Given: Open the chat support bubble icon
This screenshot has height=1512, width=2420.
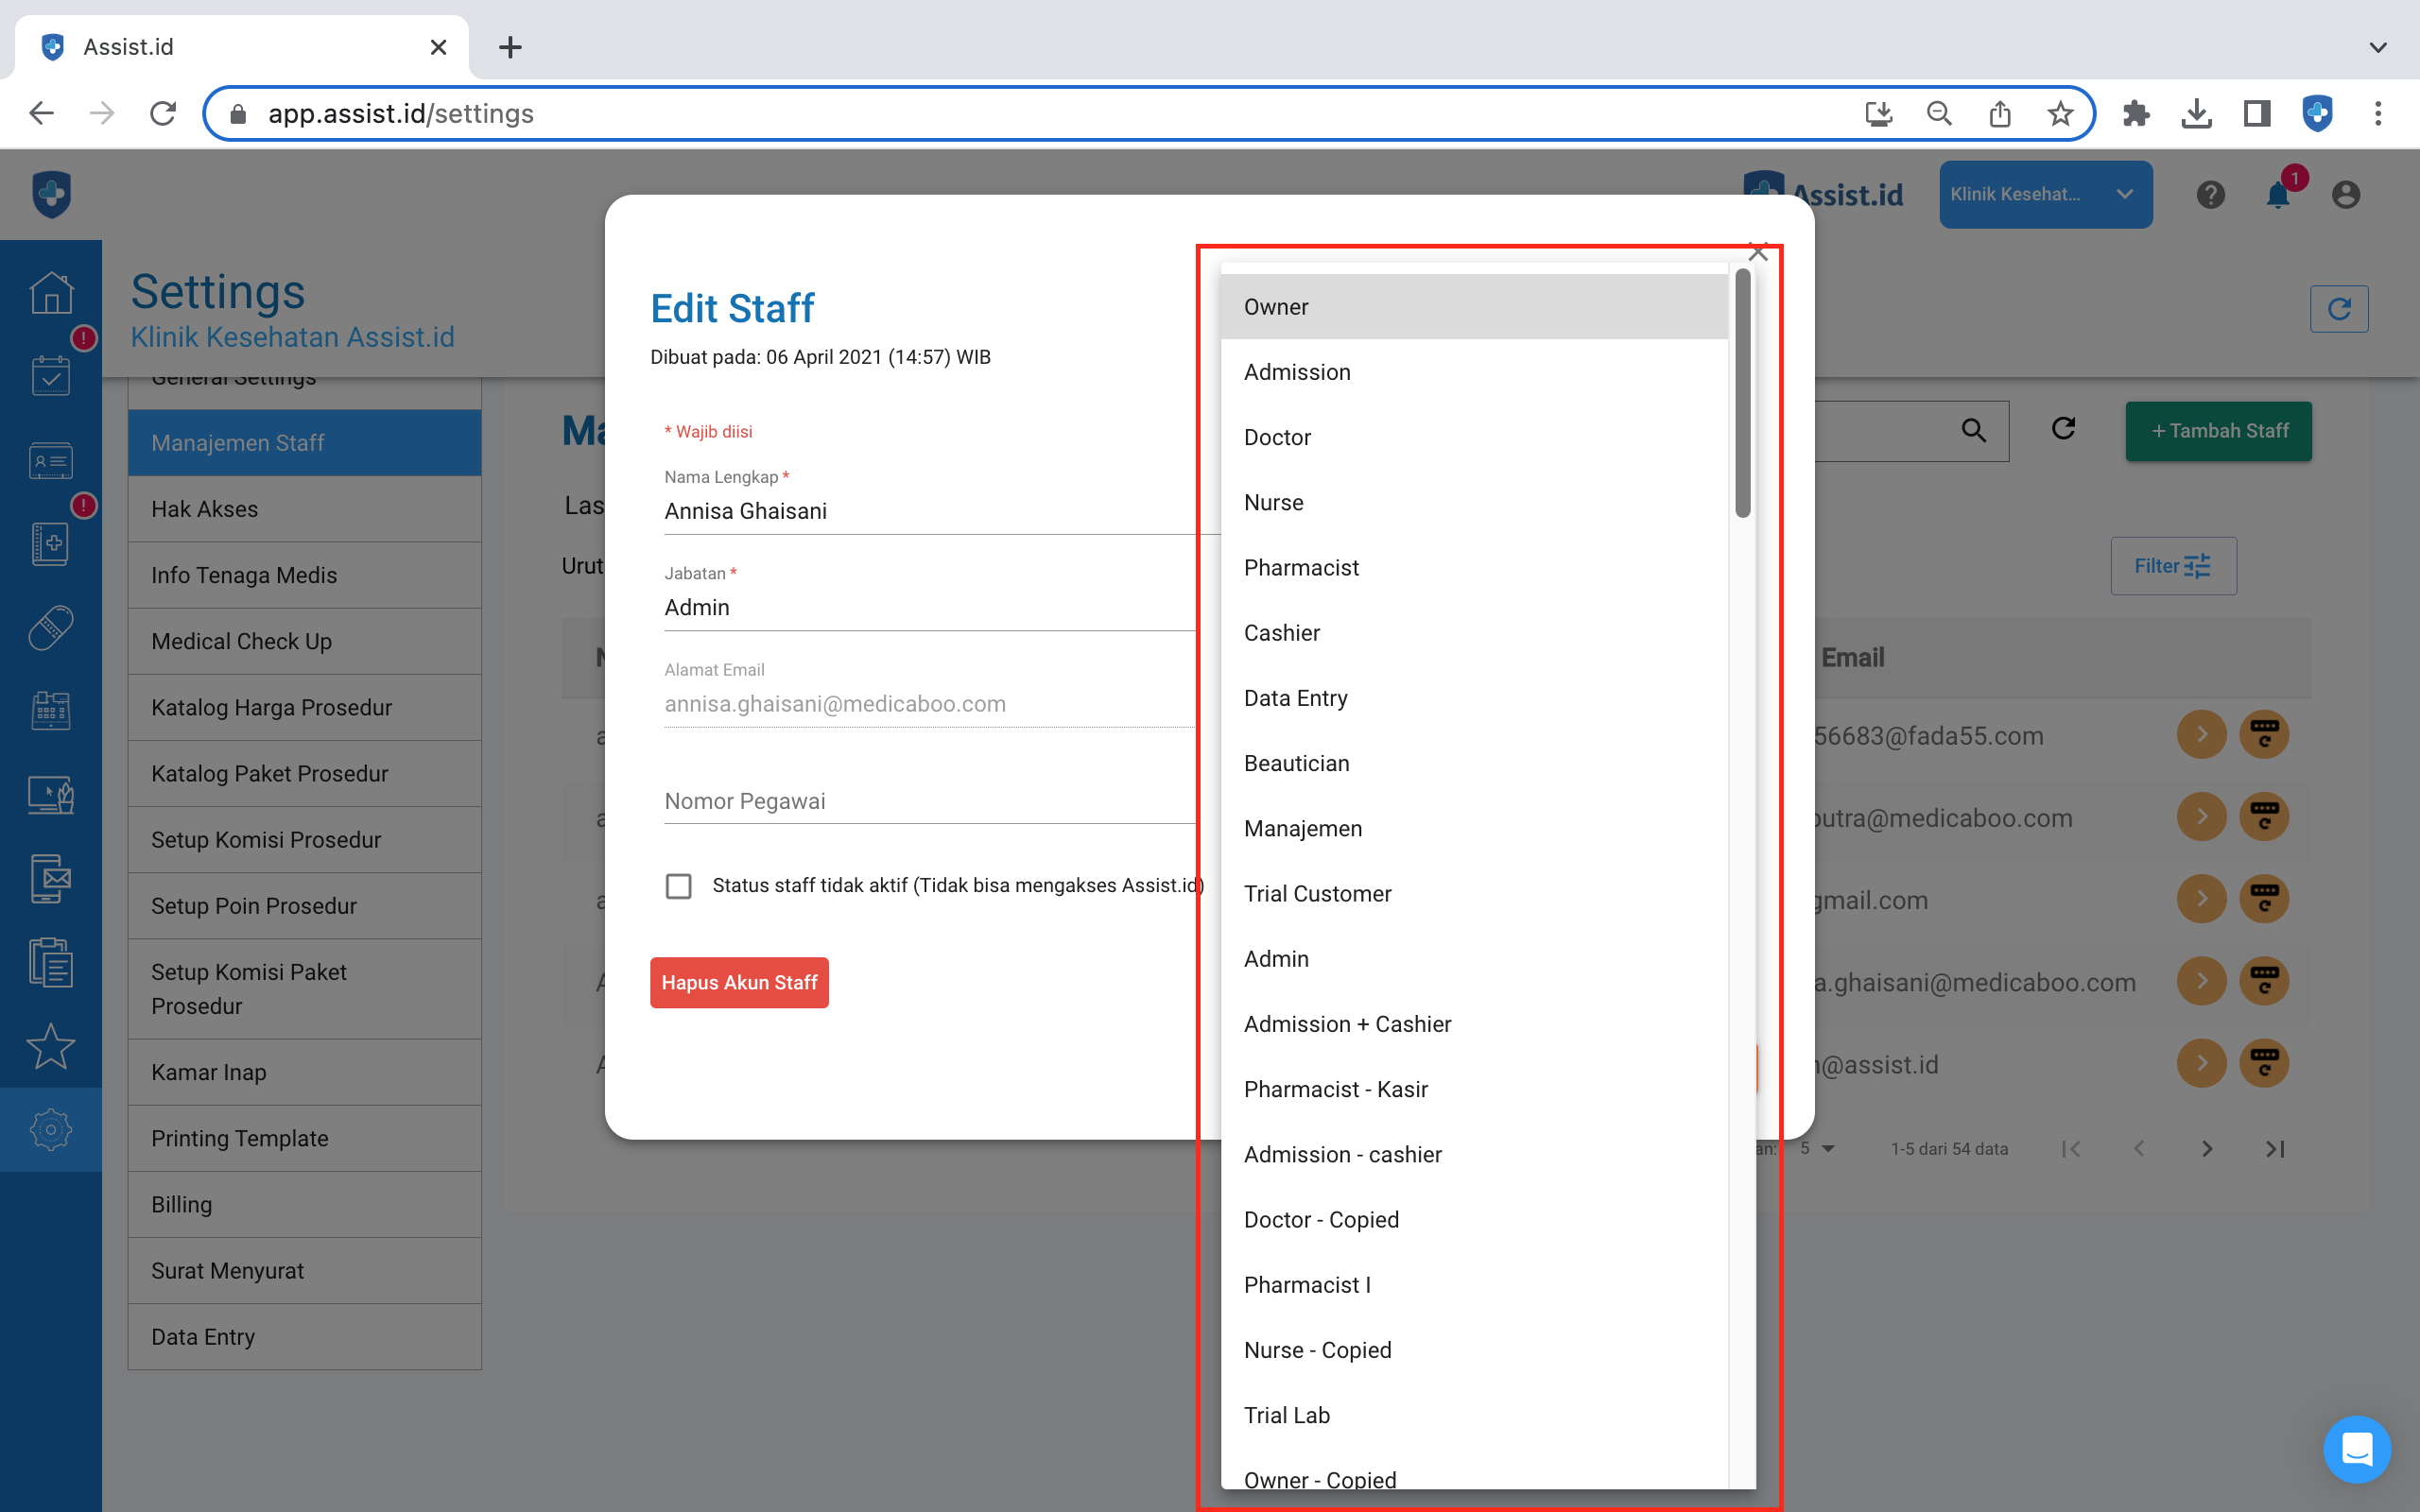Looking at the screenshot, I should pyautogui.click(x=2356, y=1449).
